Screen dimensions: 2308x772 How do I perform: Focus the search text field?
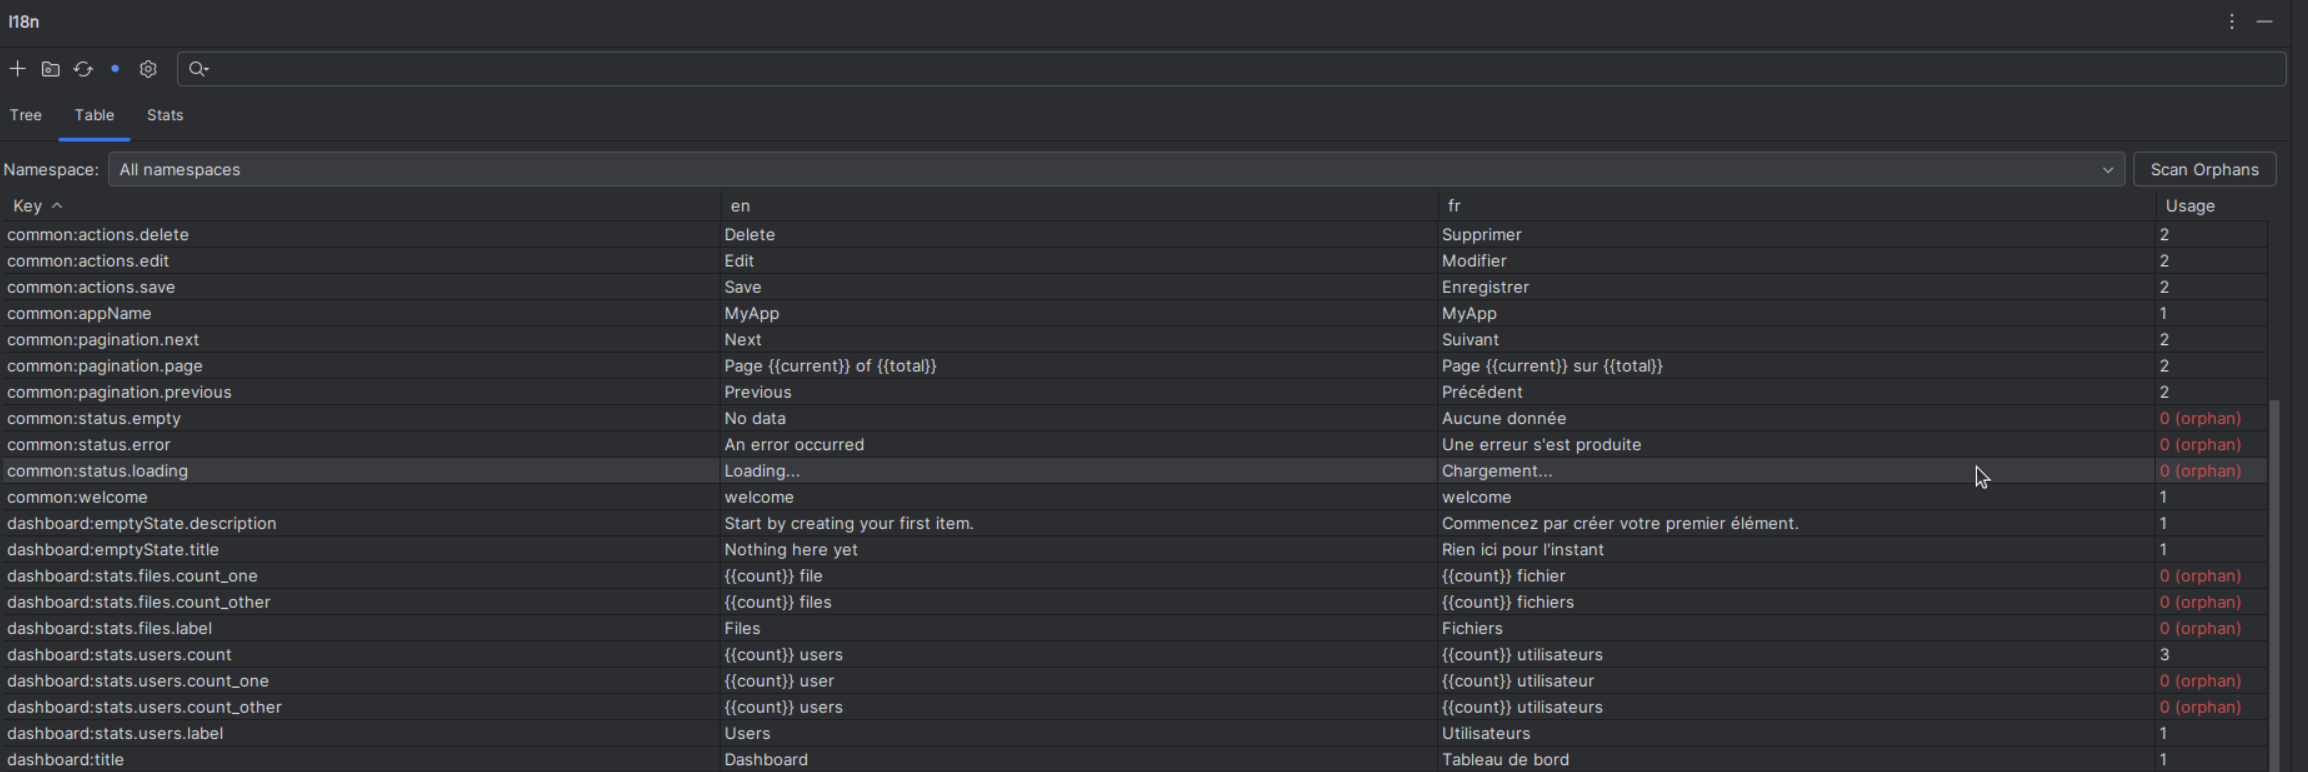tap(1231, 69)
